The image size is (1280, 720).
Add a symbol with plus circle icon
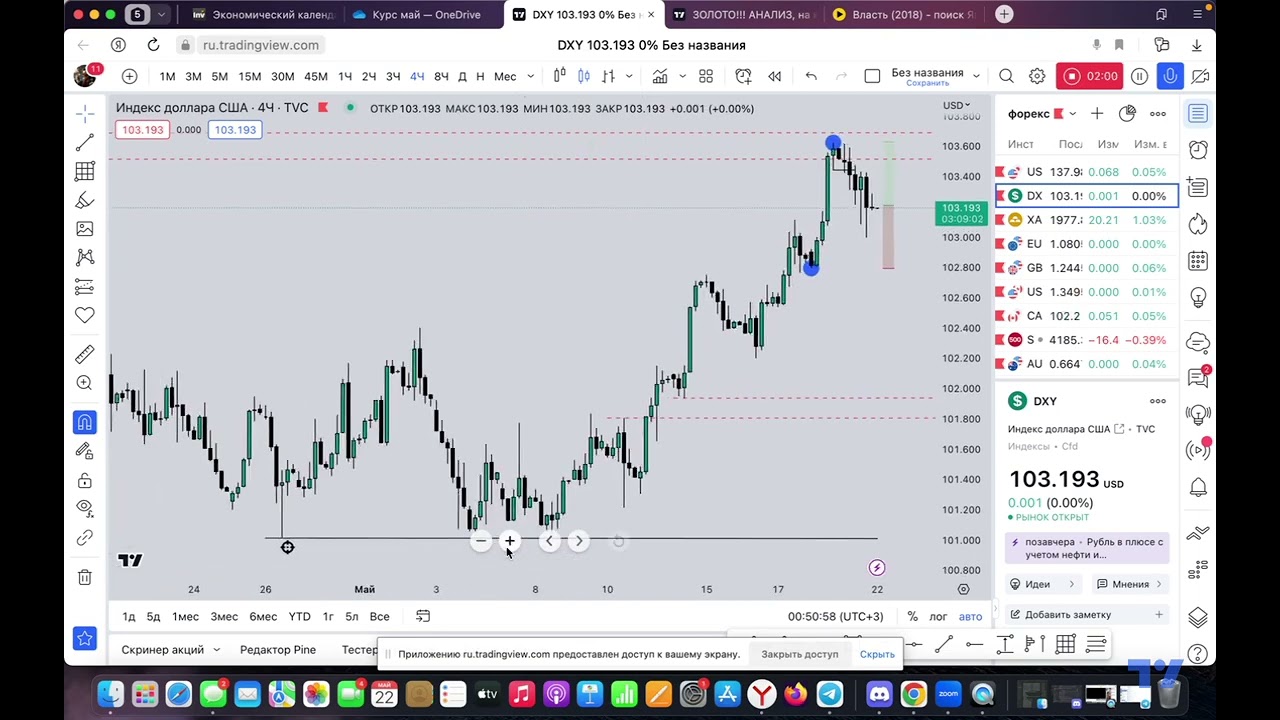click(129, 76)
